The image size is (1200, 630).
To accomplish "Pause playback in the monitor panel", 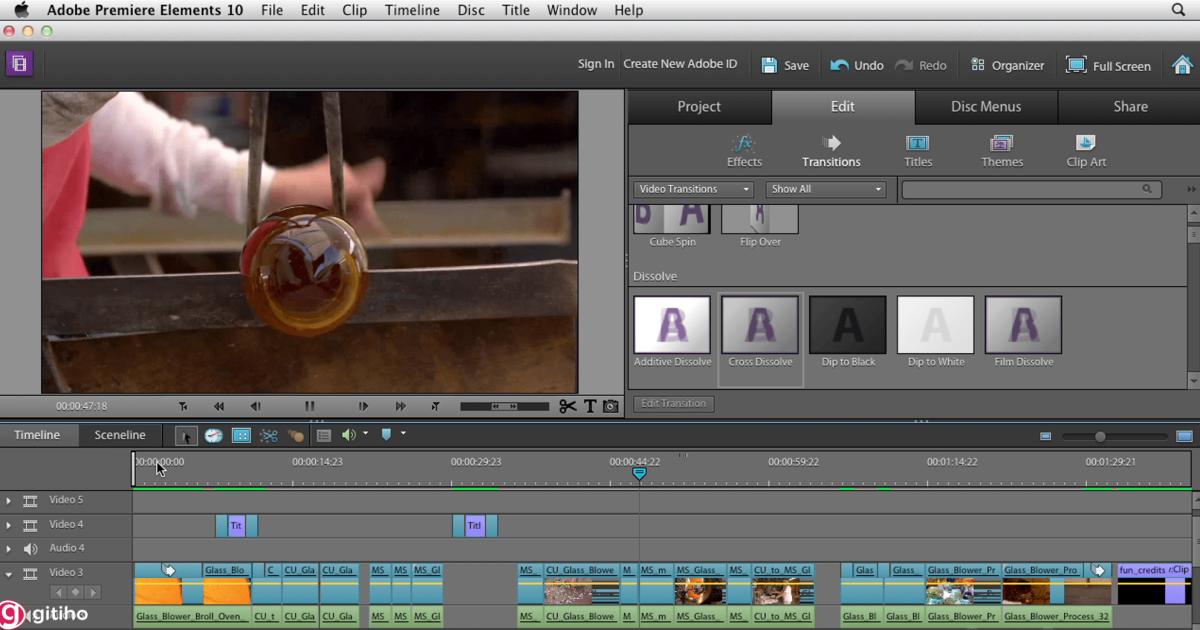I will 309,406.
